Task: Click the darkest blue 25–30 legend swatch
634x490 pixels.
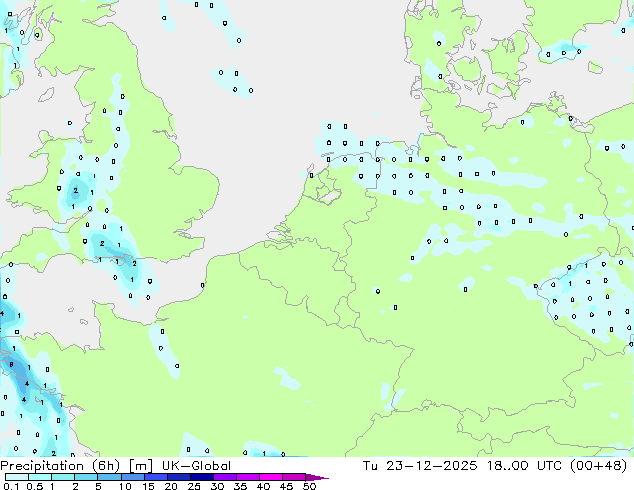Action: pyautogui.click(x=201, y=477)
